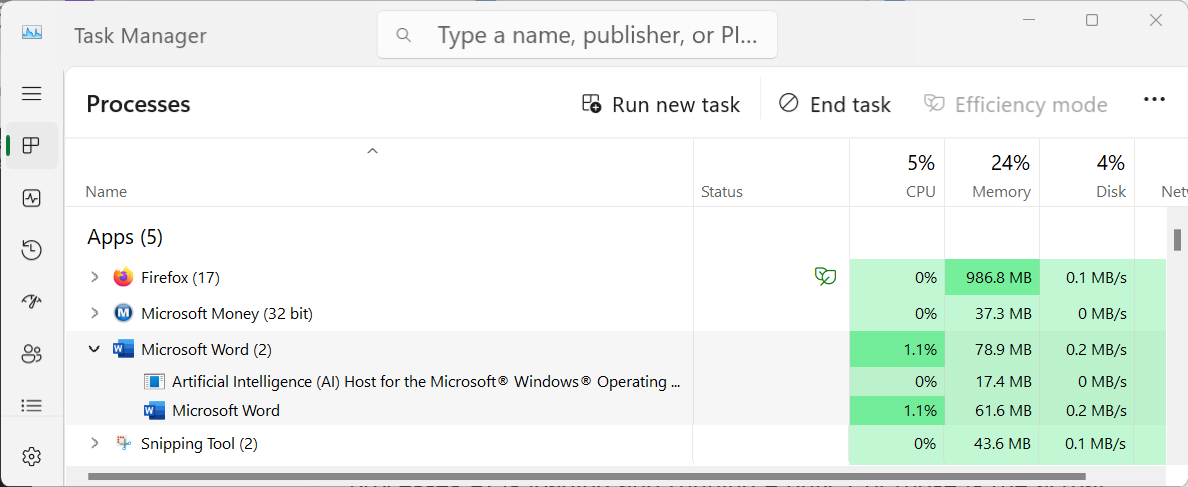Viewport: 1188px width, 487px height.
Task: Maximize the Task Manager window
Action: pos(1092,20)
